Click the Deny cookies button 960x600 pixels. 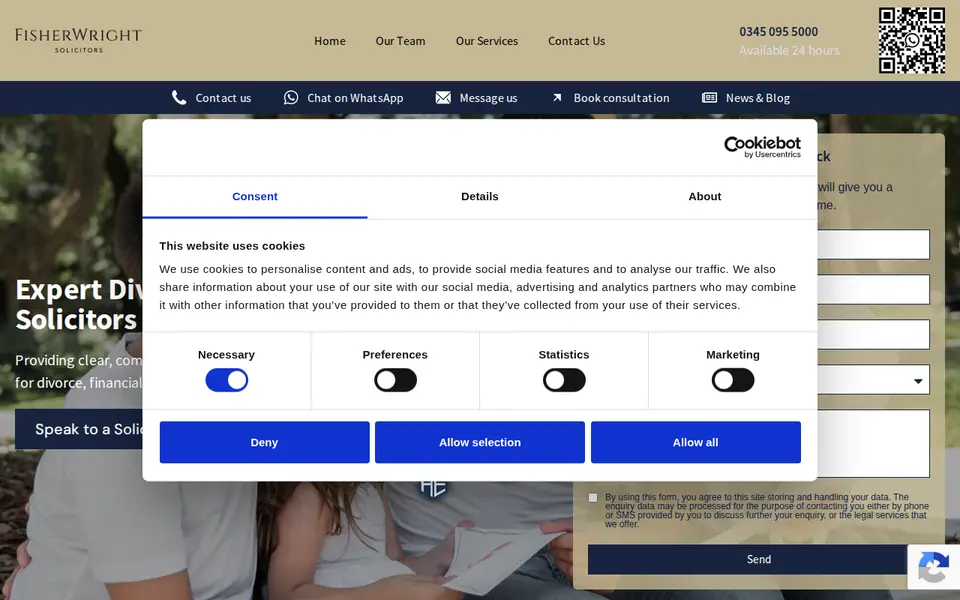(x=264, y=442)
